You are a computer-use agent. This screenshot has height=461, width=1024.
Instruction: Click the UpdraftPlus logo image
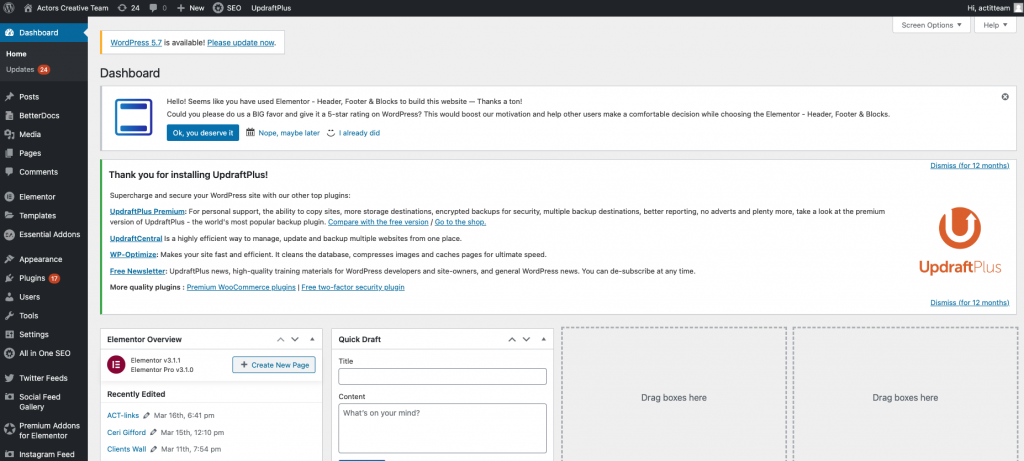(960, 242)
